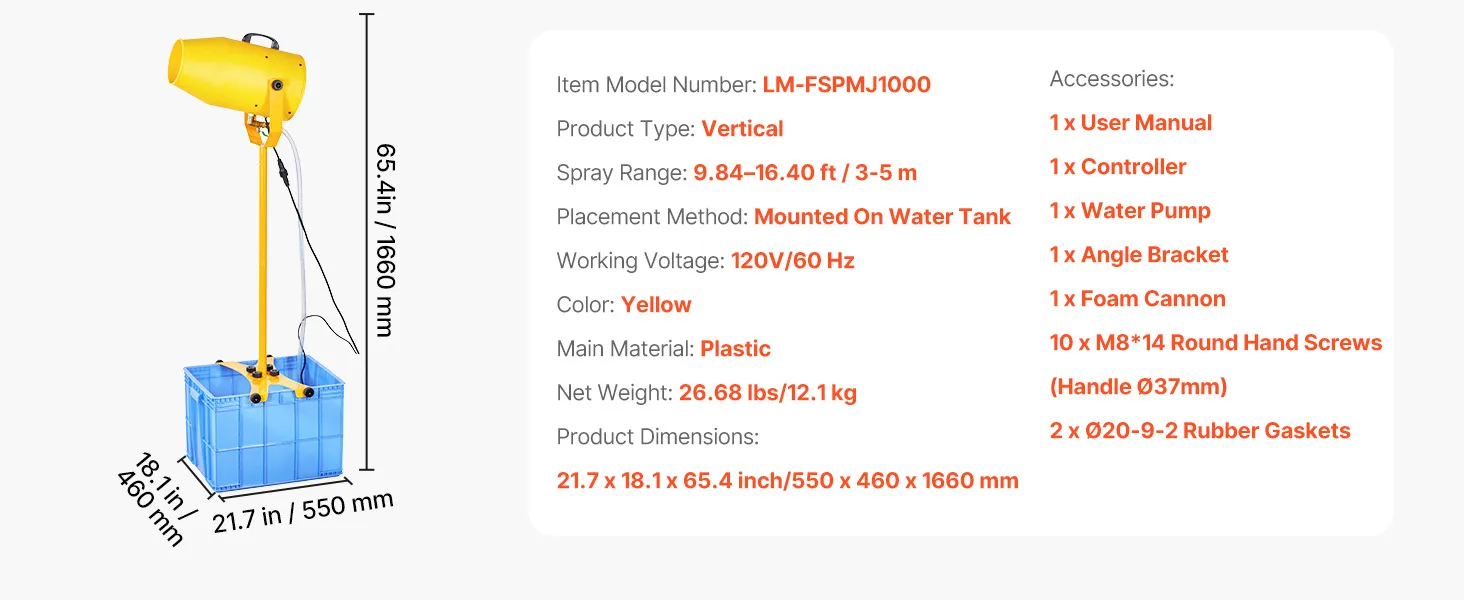
Task: Select the product dimensions 21.7 x 18.1 x 65.4 inch line
Action: click(x=787, y=481)
